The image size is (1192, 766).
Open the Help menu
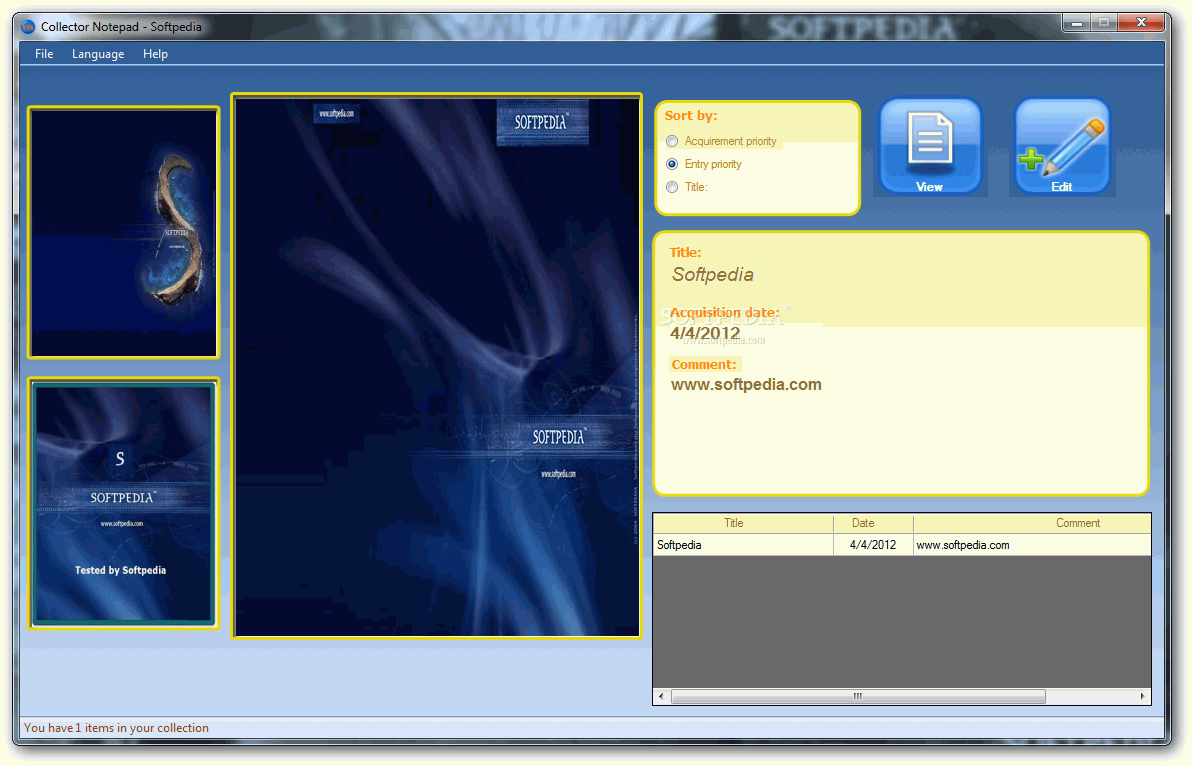coord(155,54)
